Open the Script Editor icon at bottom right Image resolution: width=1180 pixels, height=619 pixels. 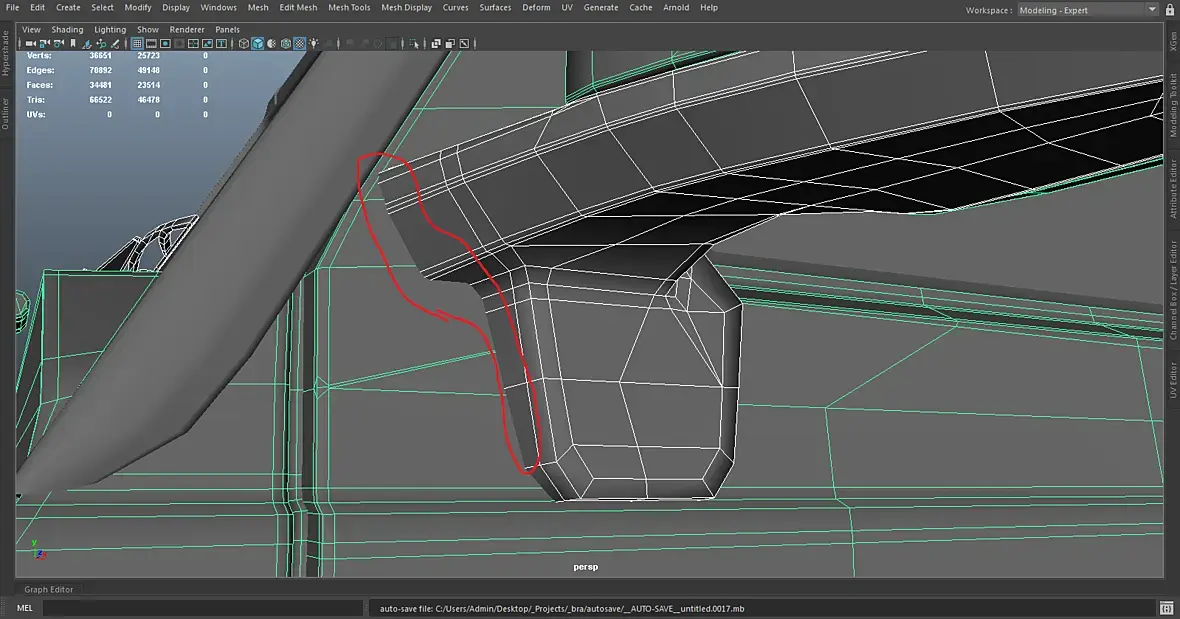[1166, 608]
